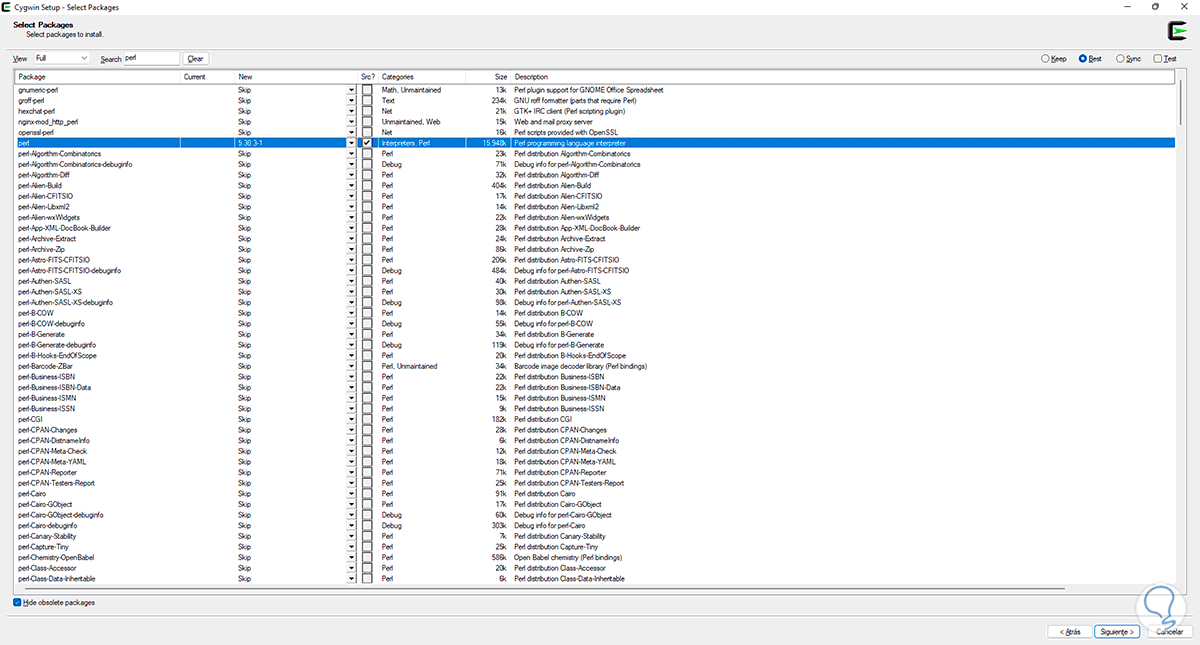Open the View dropdown set to Full

pos(62,59)
